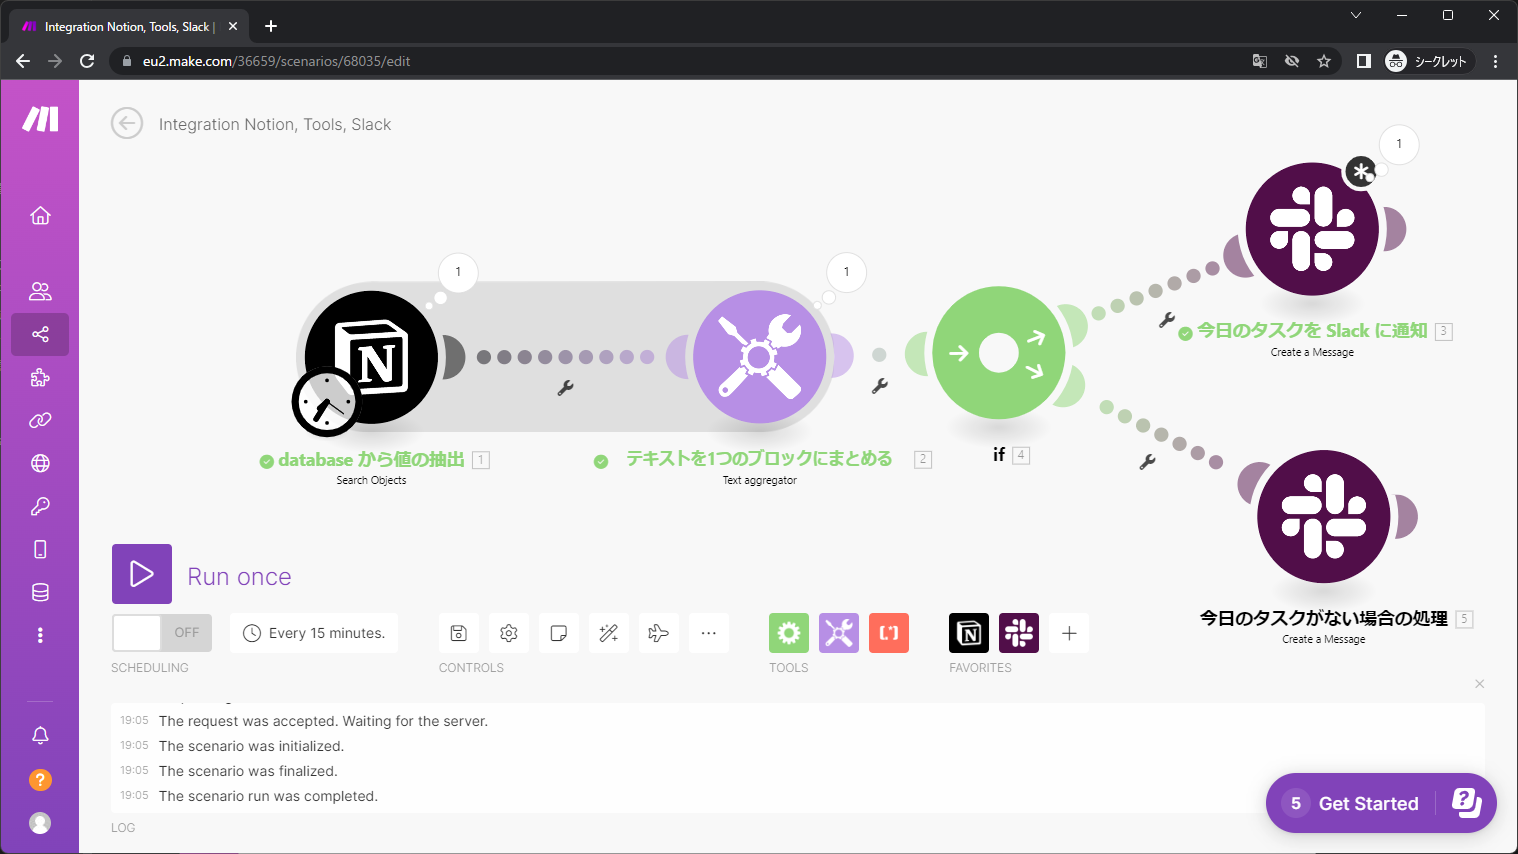Open Scenarios share icon in sidebar
The image size is (1518, 854).
[x=40, y=334]
